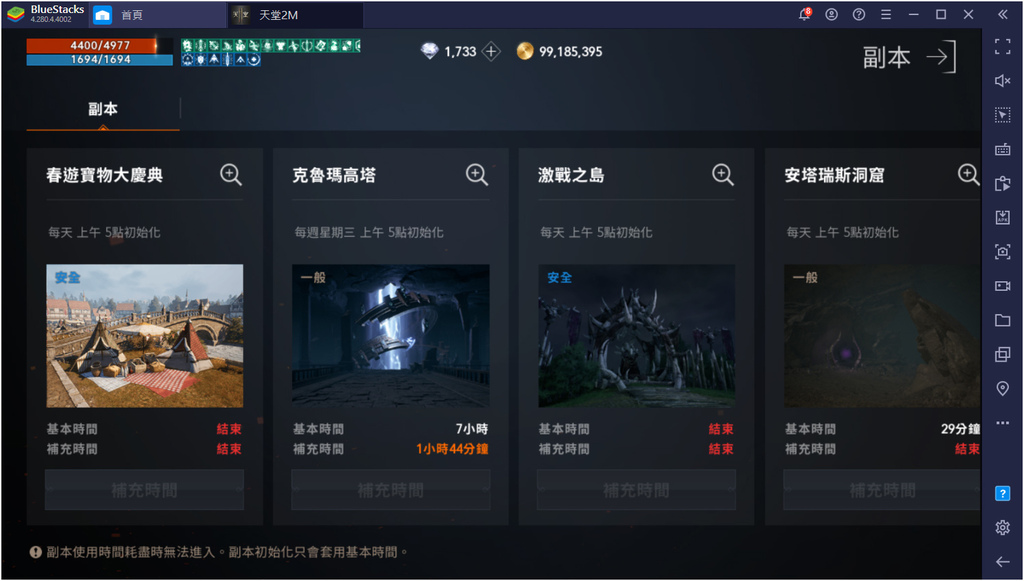The height and width of the screenshot is (581, 1024).
Task: Click the 克魯瑪高塔 title
Action: pyautogui.click(x=334, y=175)
